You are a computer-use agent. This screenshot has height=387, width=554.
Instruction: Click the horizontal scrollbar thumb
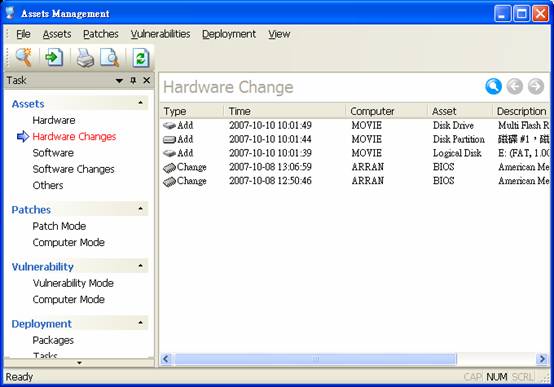click(315, 359)
